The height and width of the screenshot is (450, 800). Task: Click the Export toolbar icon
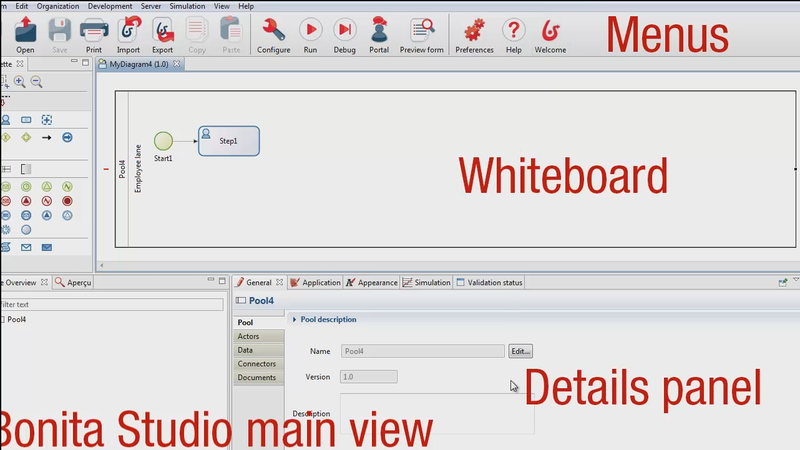tap(162, 32)
